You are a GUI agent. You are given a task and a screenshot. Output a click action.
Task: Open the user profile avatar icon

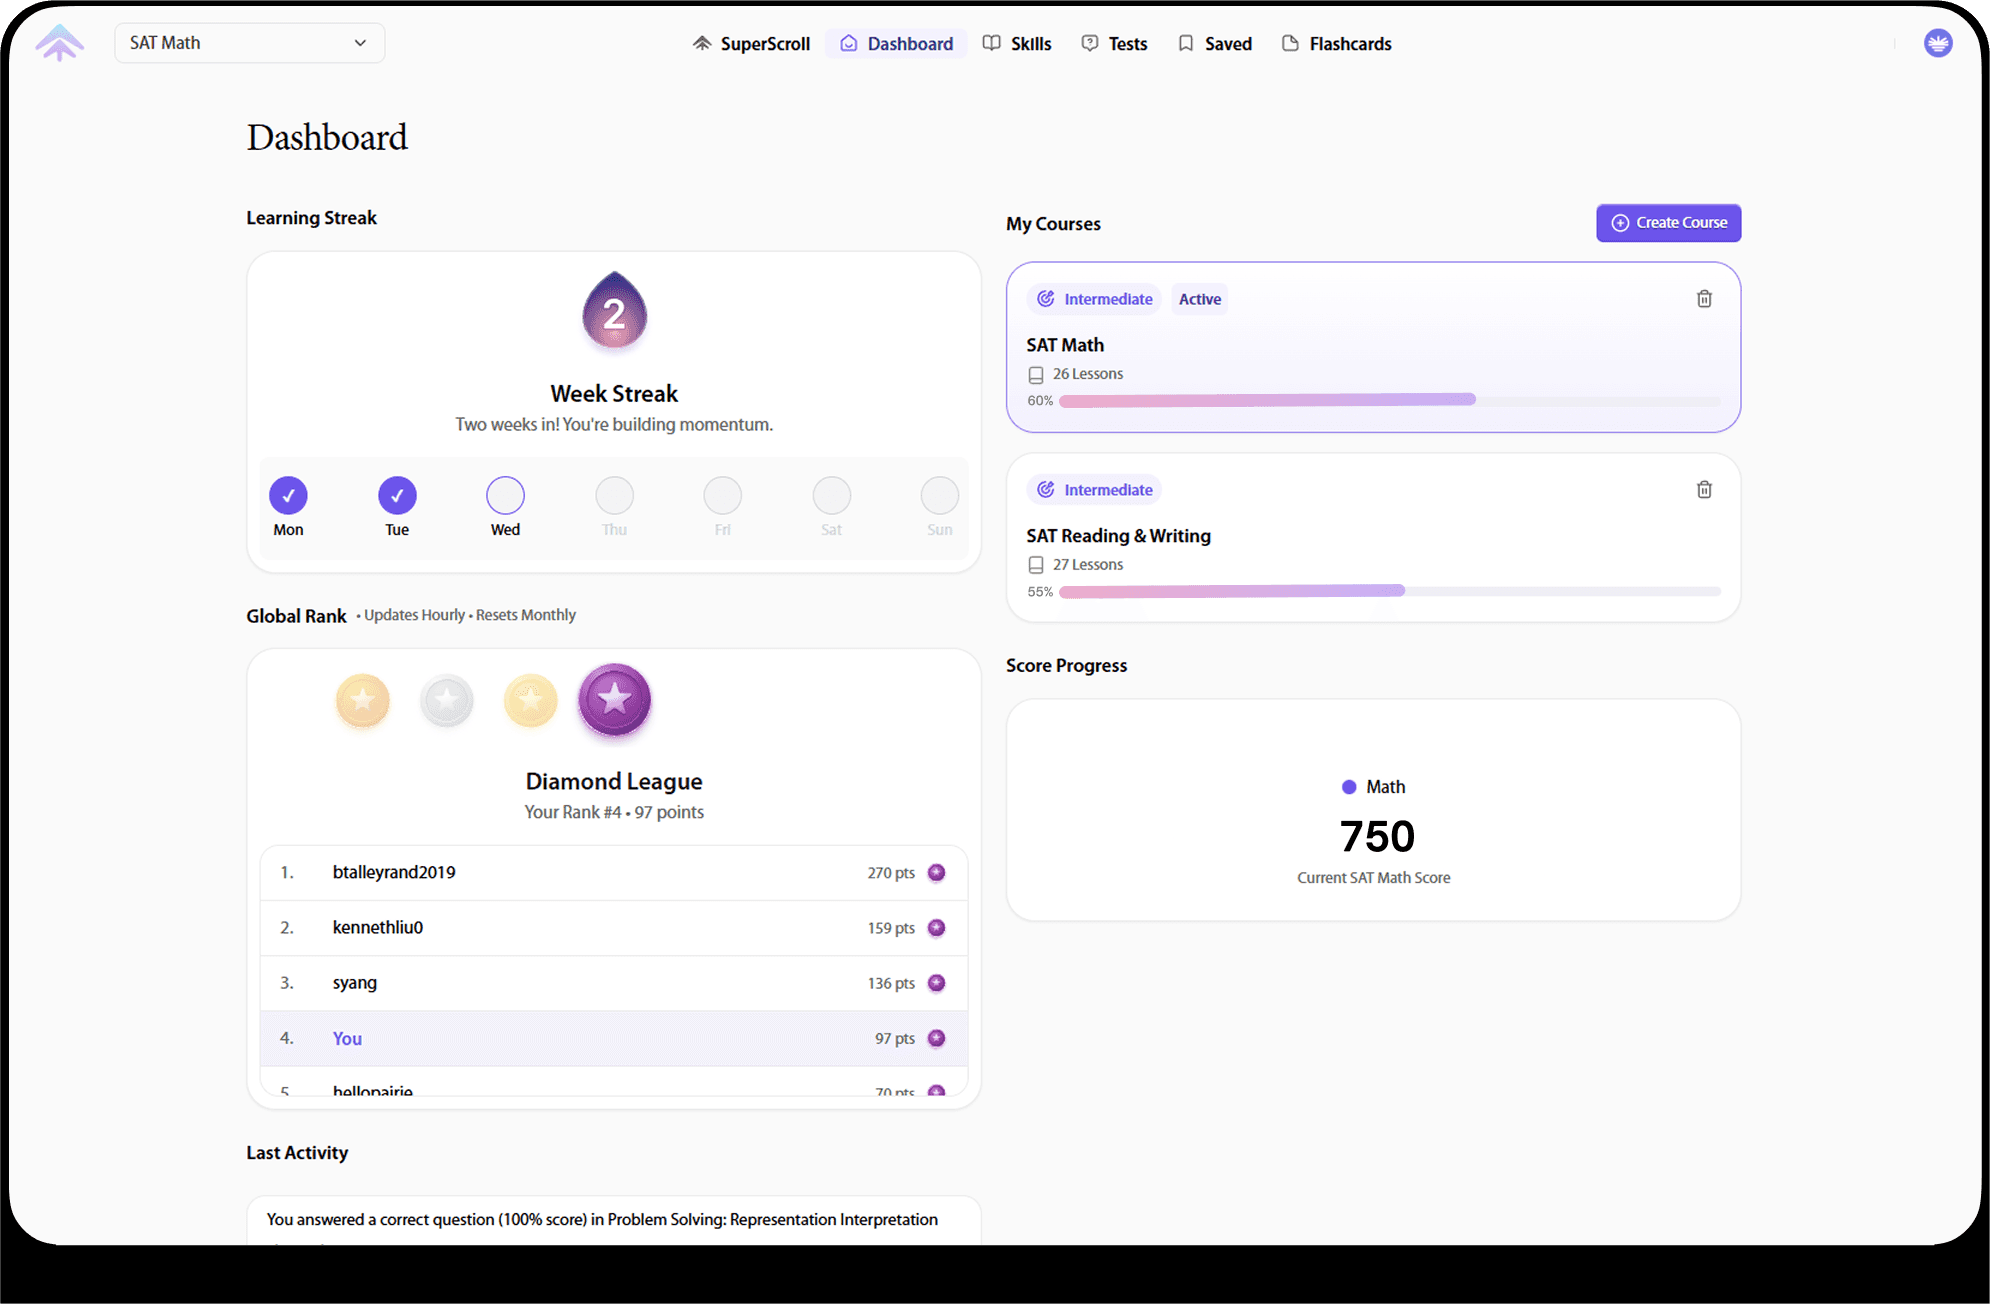pyautogui.click(x=1937, y=43)
